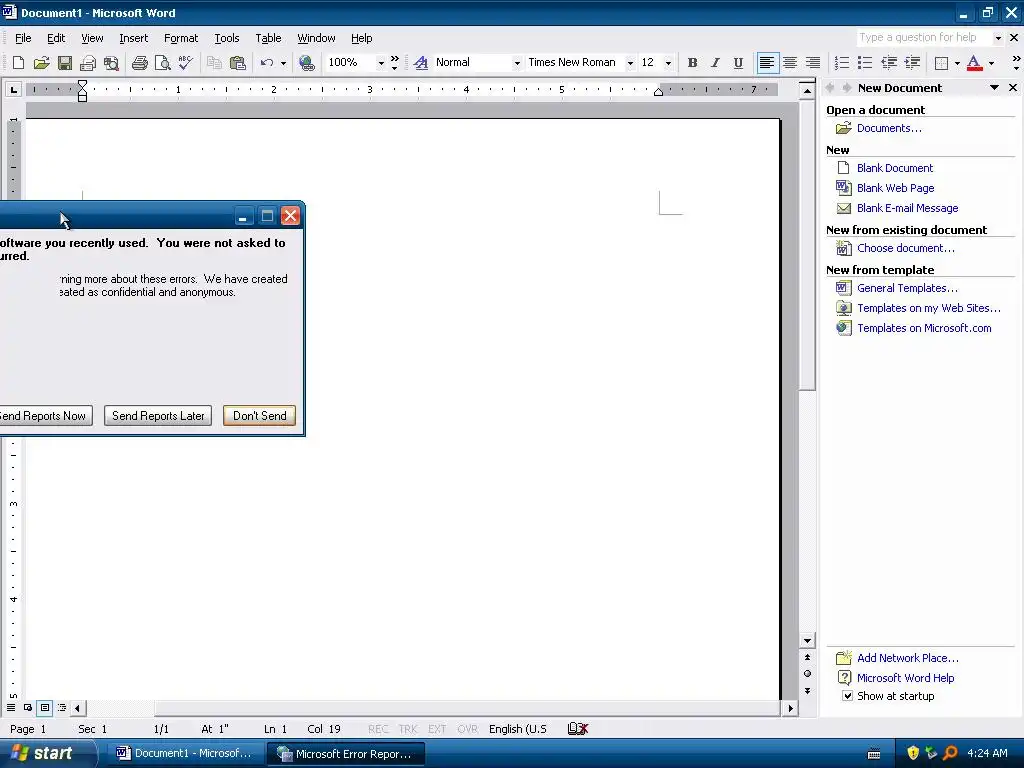The image size is (1024, 768).
Task: Click the Type a question for help box
Action: (x=924, y=38)
